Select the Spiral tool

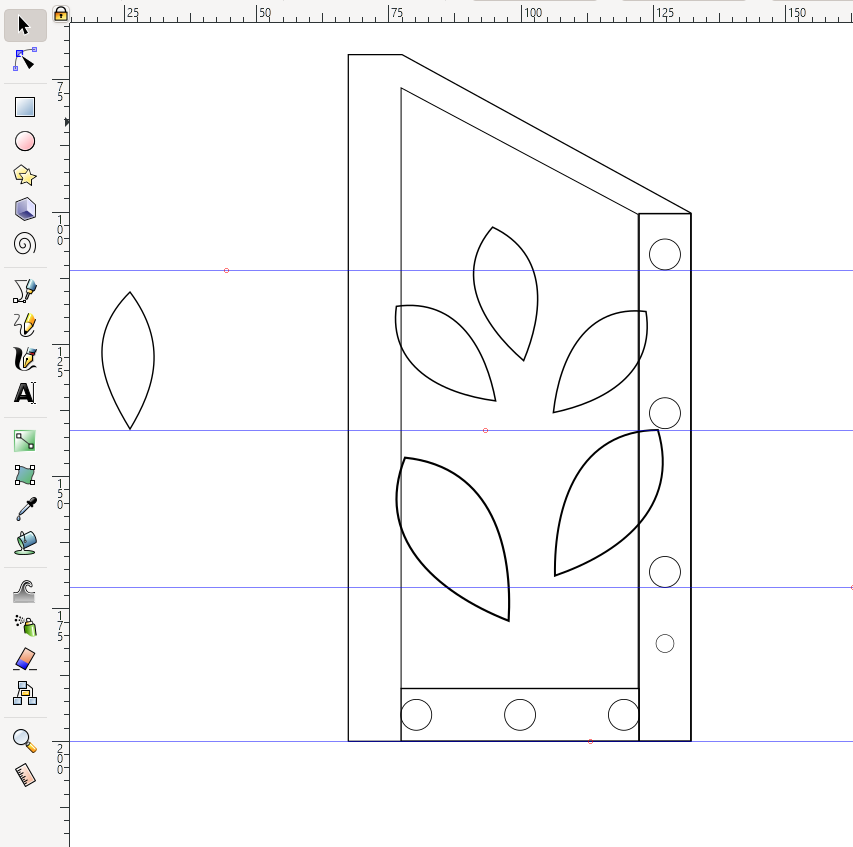pyautogui.click(x=24, y=243)
